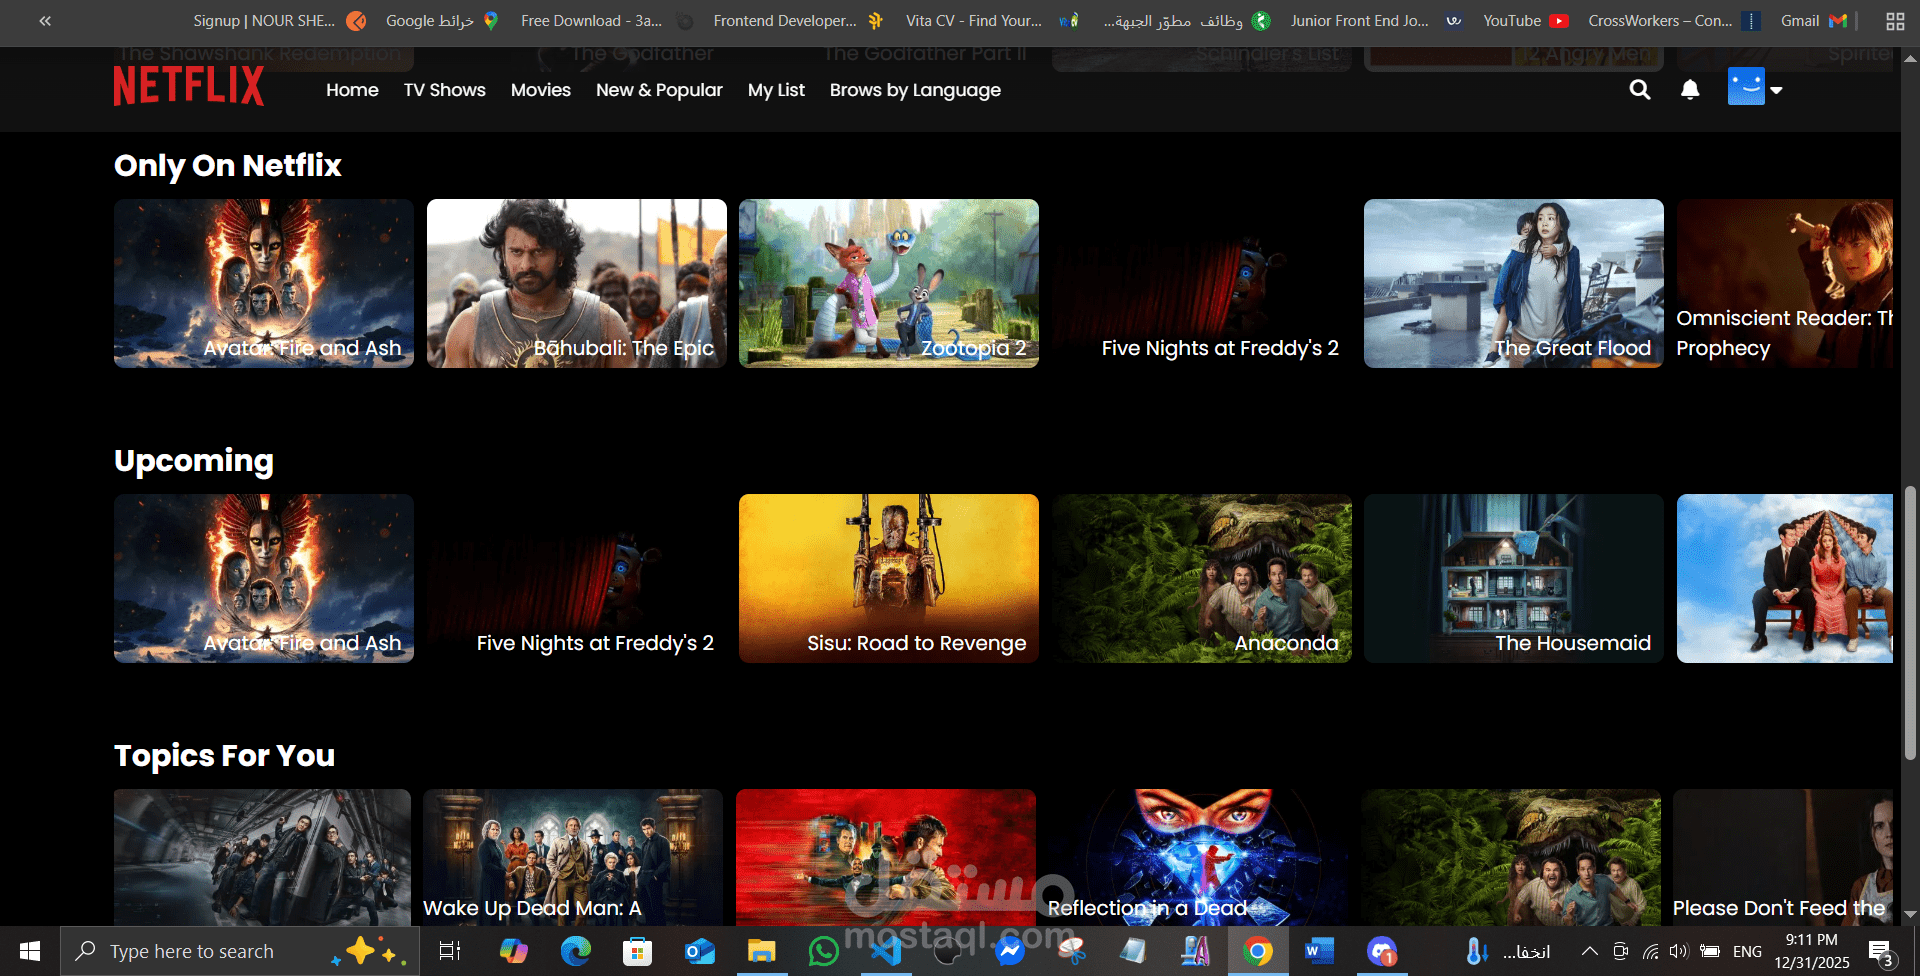
Task: Open the Gmail bookmark
Action: [1813, 20]
